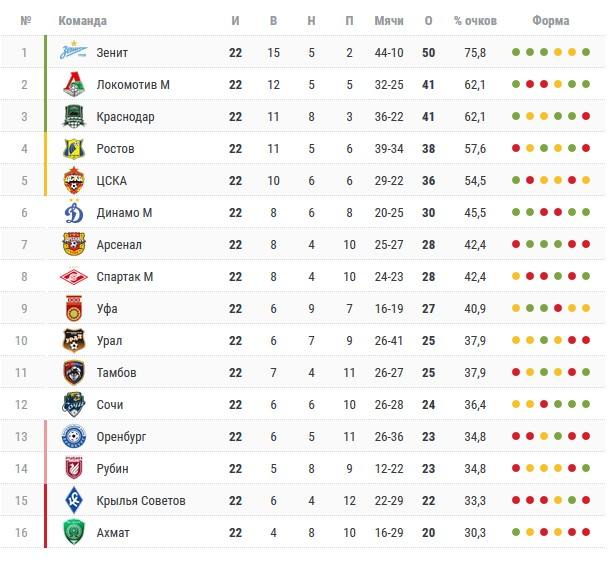The width and height of the screenshot is (608, 562).
Task: Select the ЦСКА team logo
Action: click(74, 180)
